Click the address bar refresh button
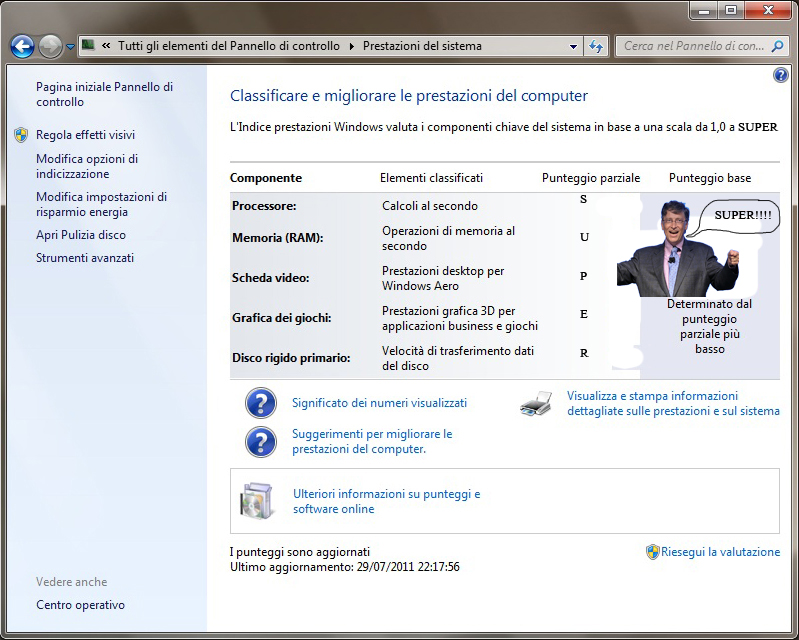799x640 pixels. click(x=596, y=46)
